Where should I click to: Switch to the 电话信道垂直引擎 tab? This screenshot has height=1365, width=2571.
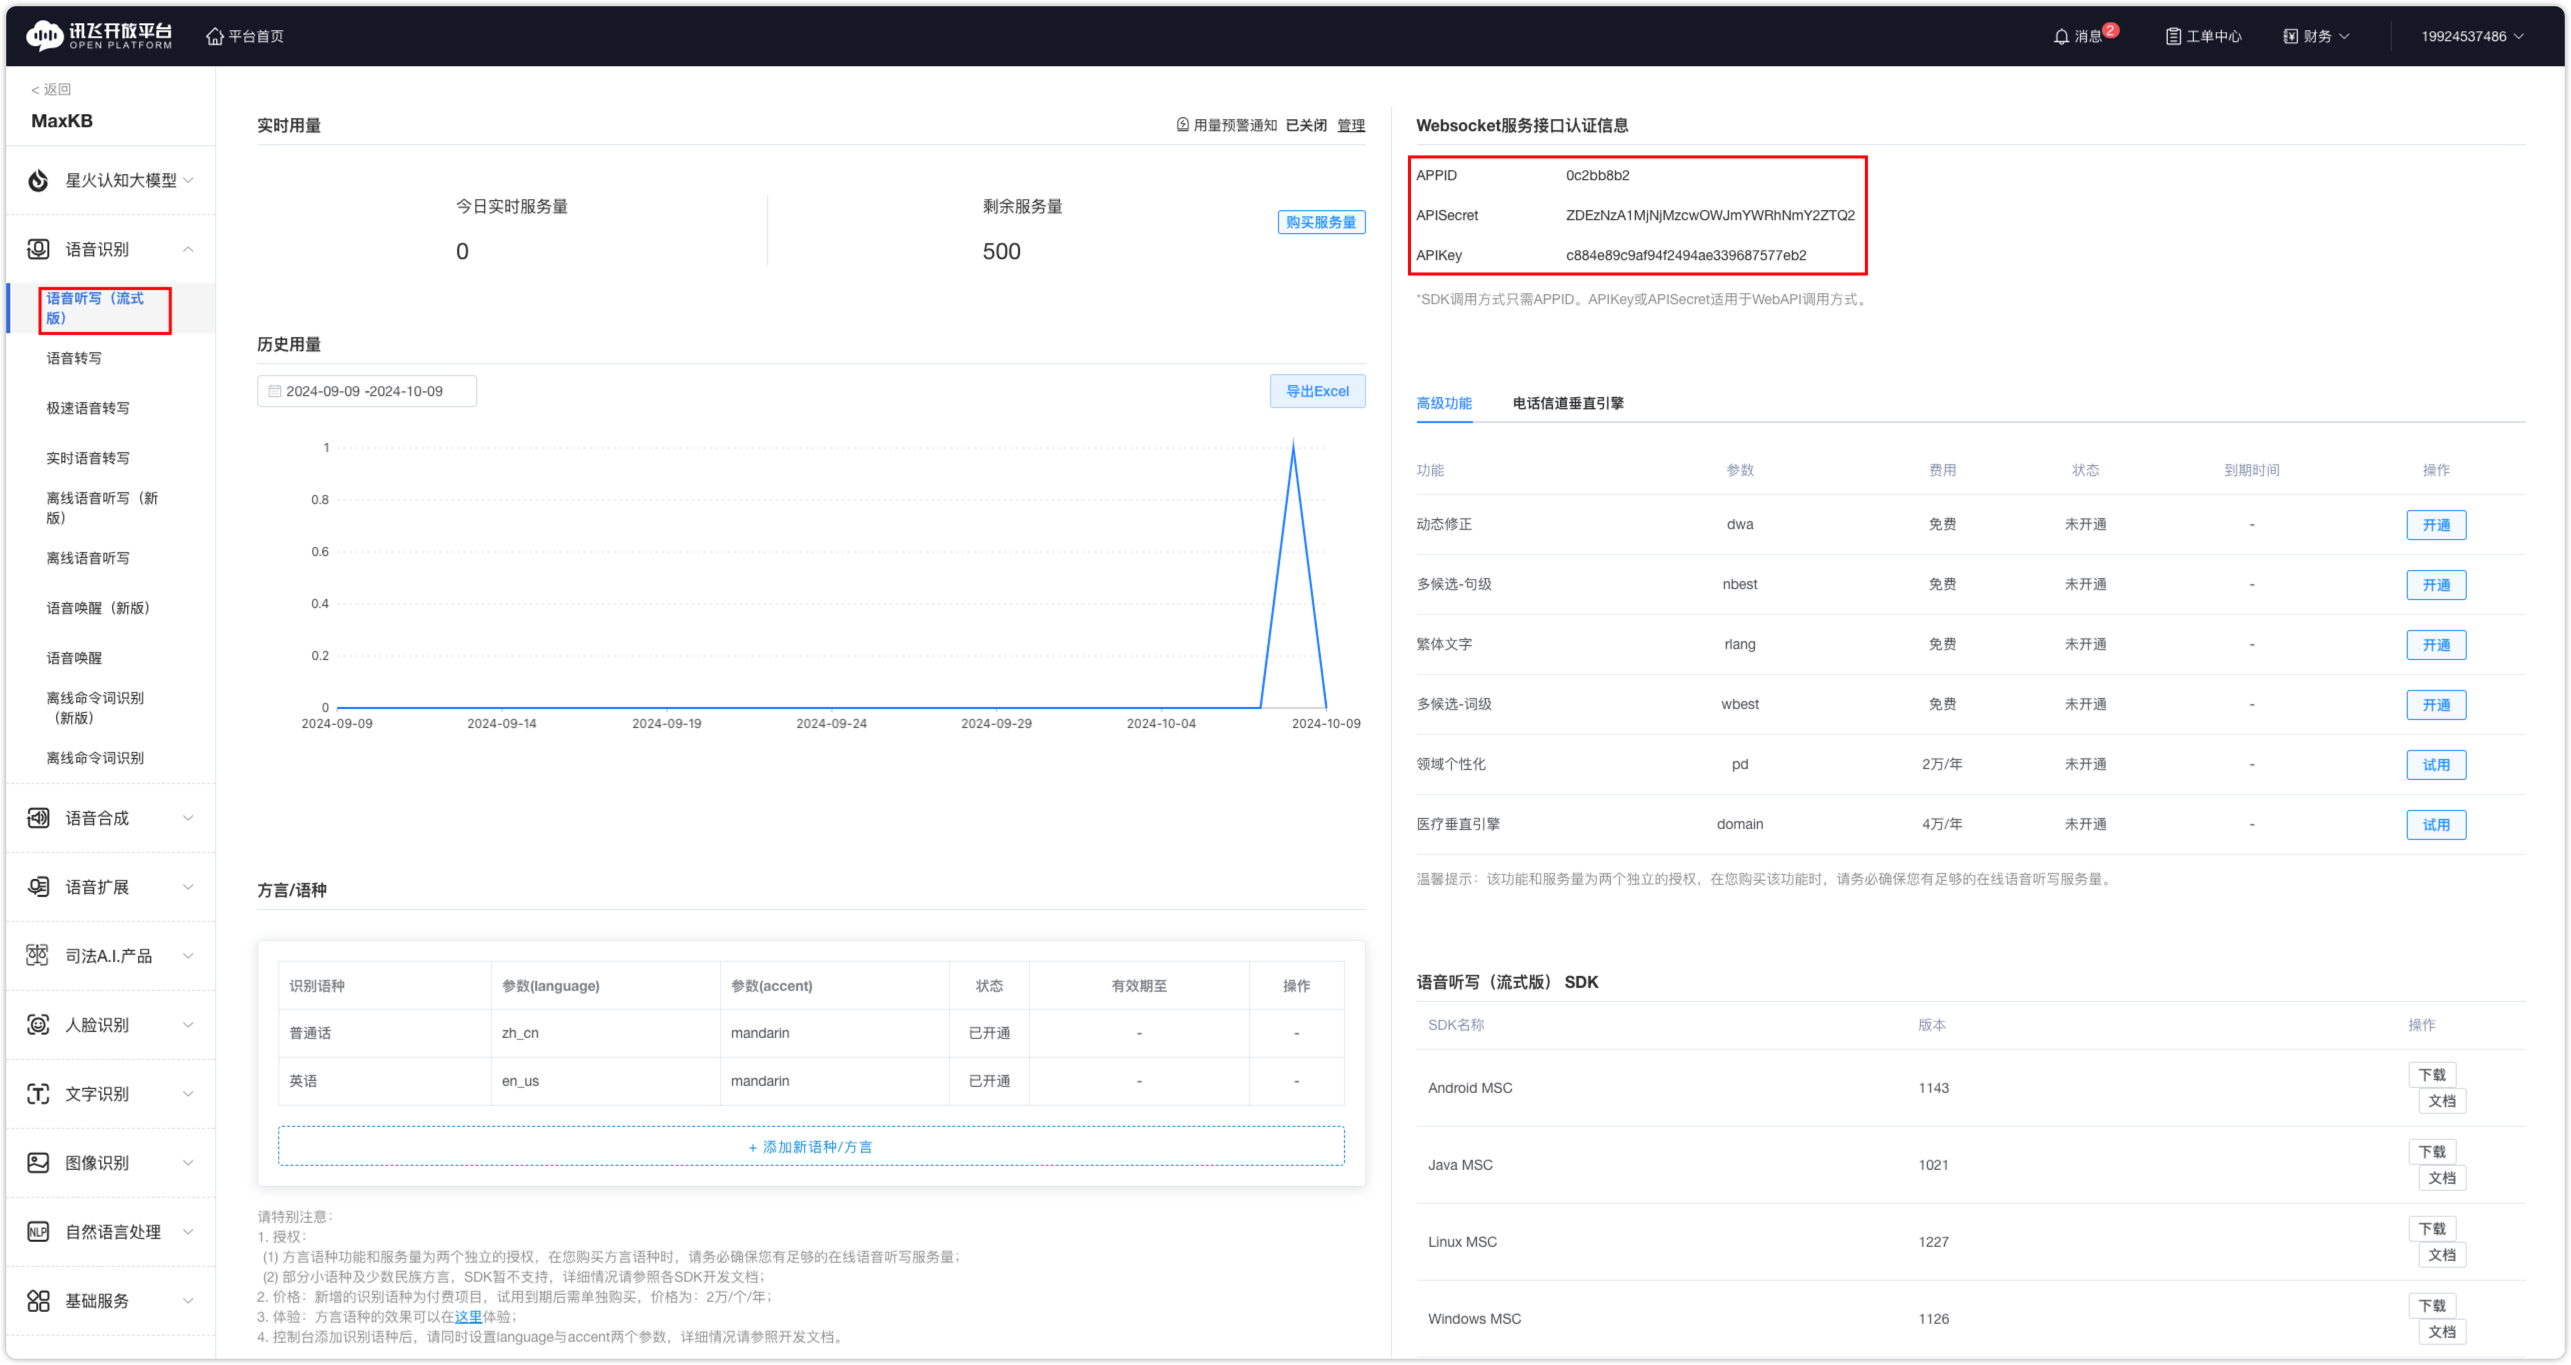pos(1566,403)
